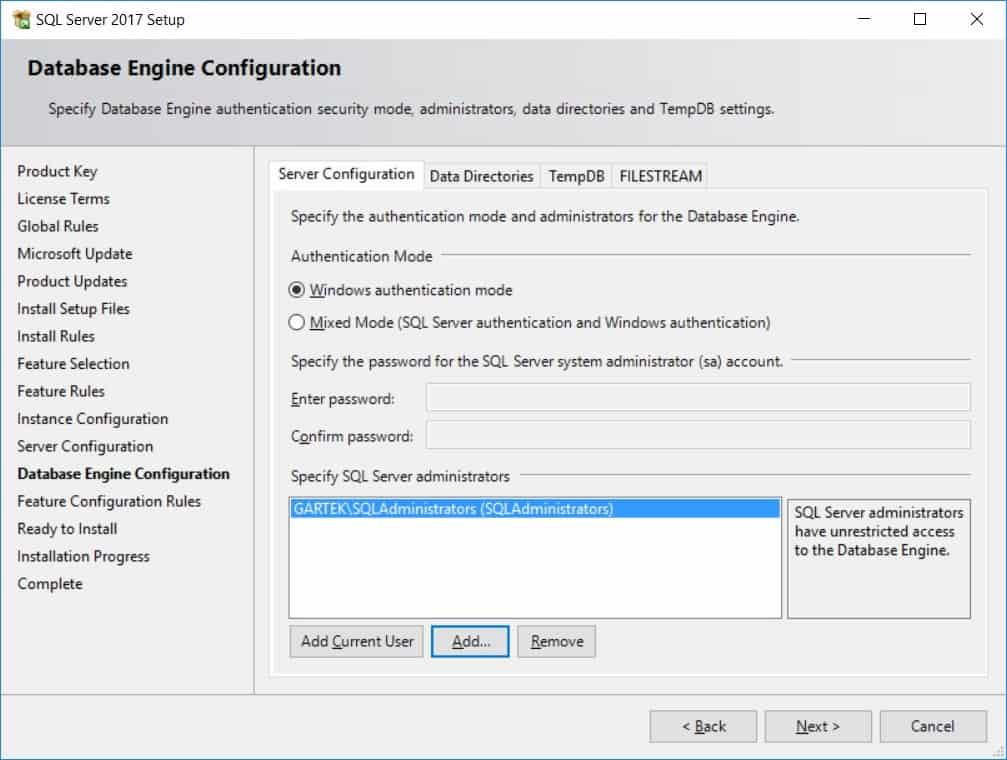Click Microsoft Update step in sidebar
This screenshot has height=760, width=1007.
click(75, 254)
